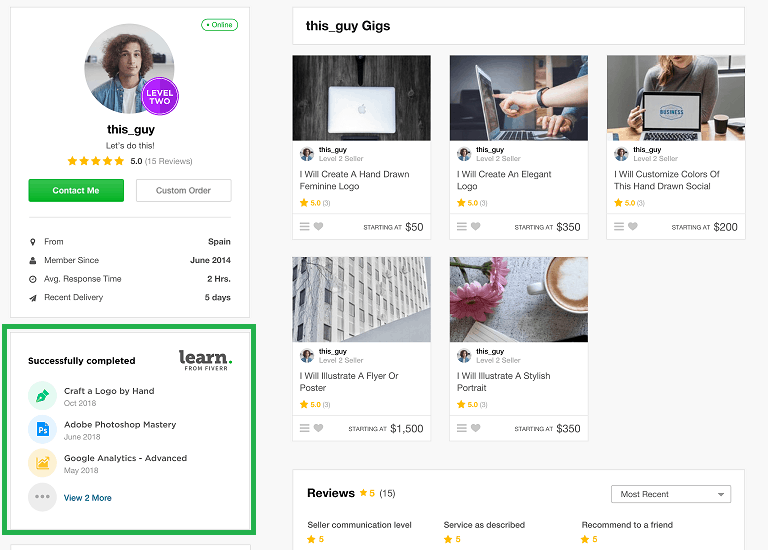Viewport: 768px width, 550px height.
Task: Click the $1,500 starting price
Action: click(x=407, y=429)
